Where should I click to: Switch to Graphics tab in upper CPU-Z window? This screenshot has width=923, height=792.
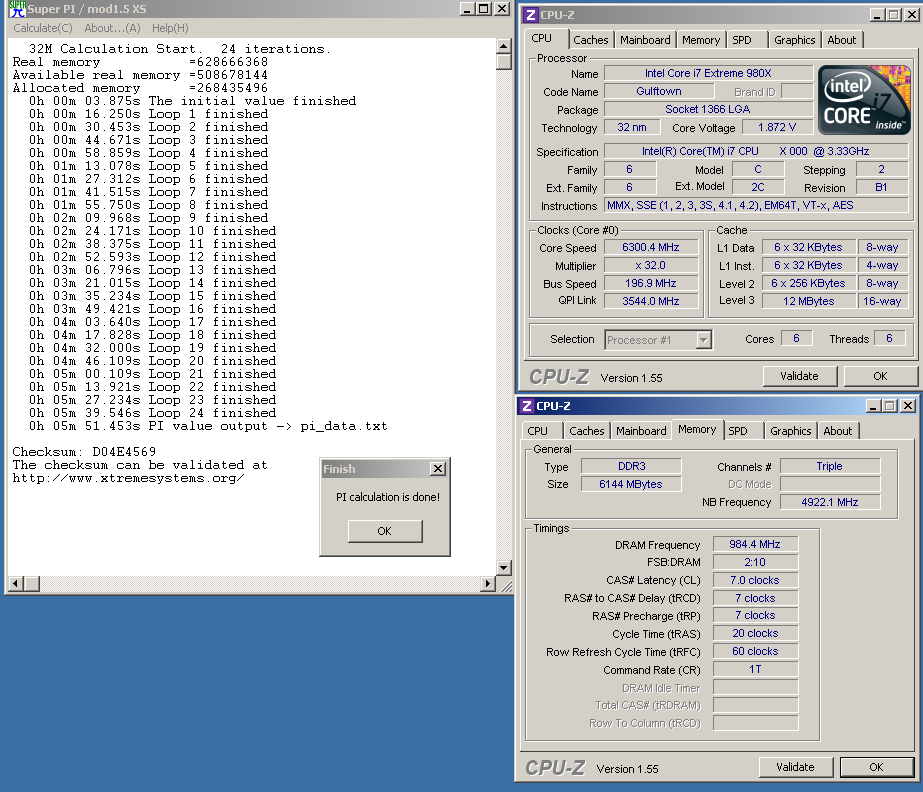(794, 40)
